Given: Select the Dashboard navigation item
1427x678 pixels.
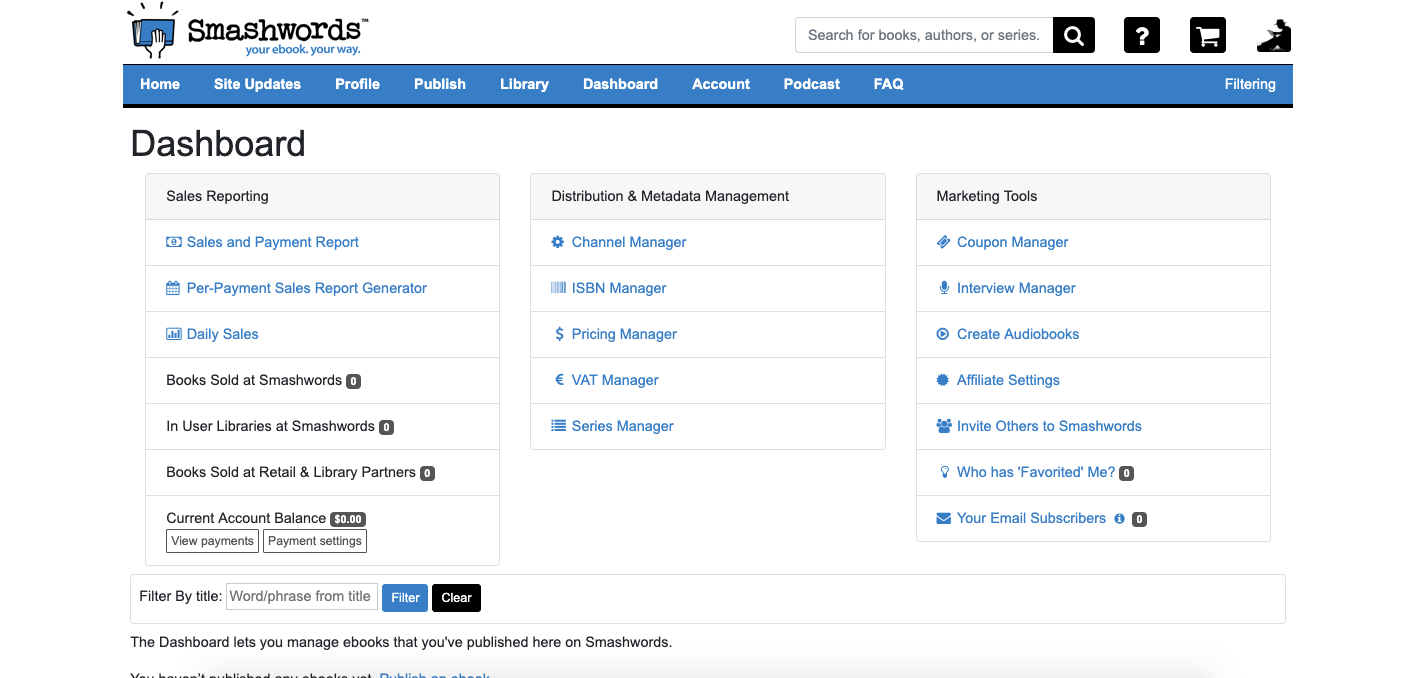Looking at the screenshot, I should coord(620,84).
